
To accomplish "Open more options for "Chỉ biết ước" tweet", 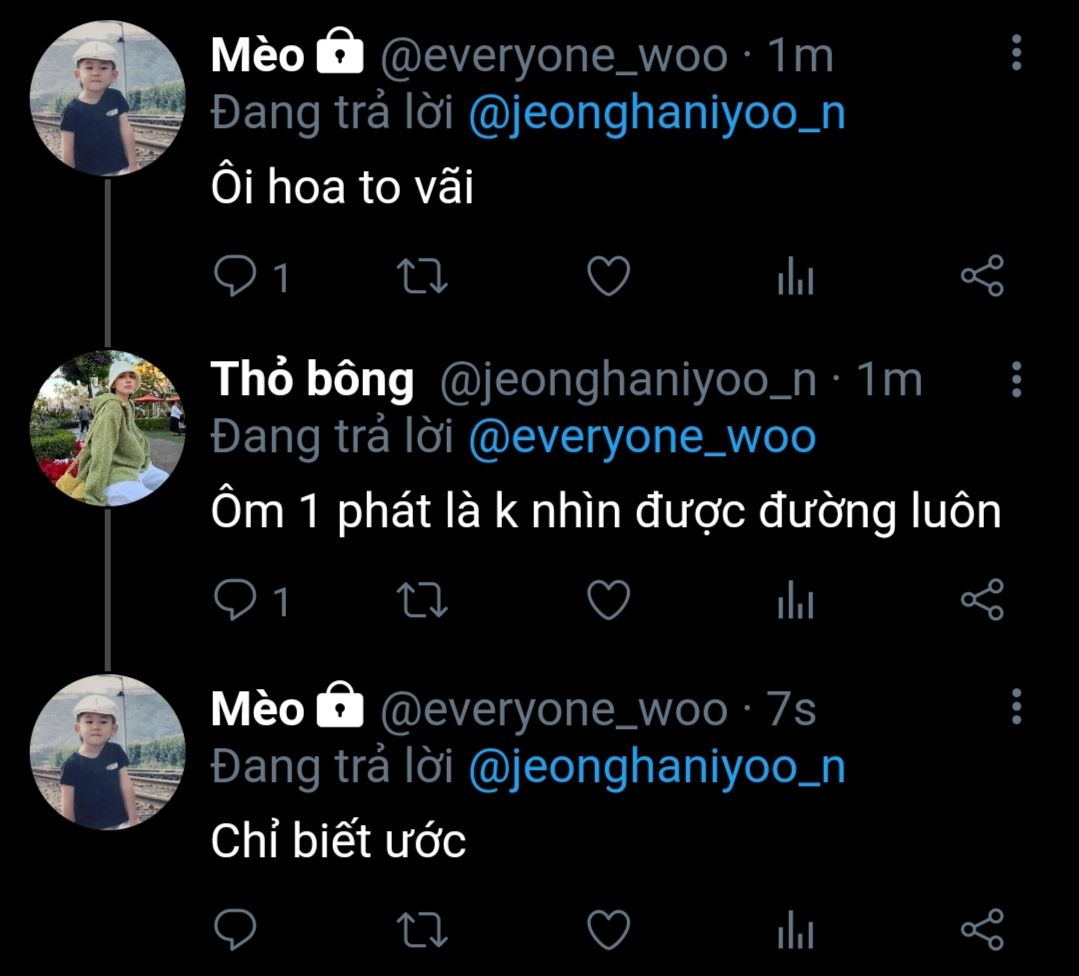I will coord(1016,706).
